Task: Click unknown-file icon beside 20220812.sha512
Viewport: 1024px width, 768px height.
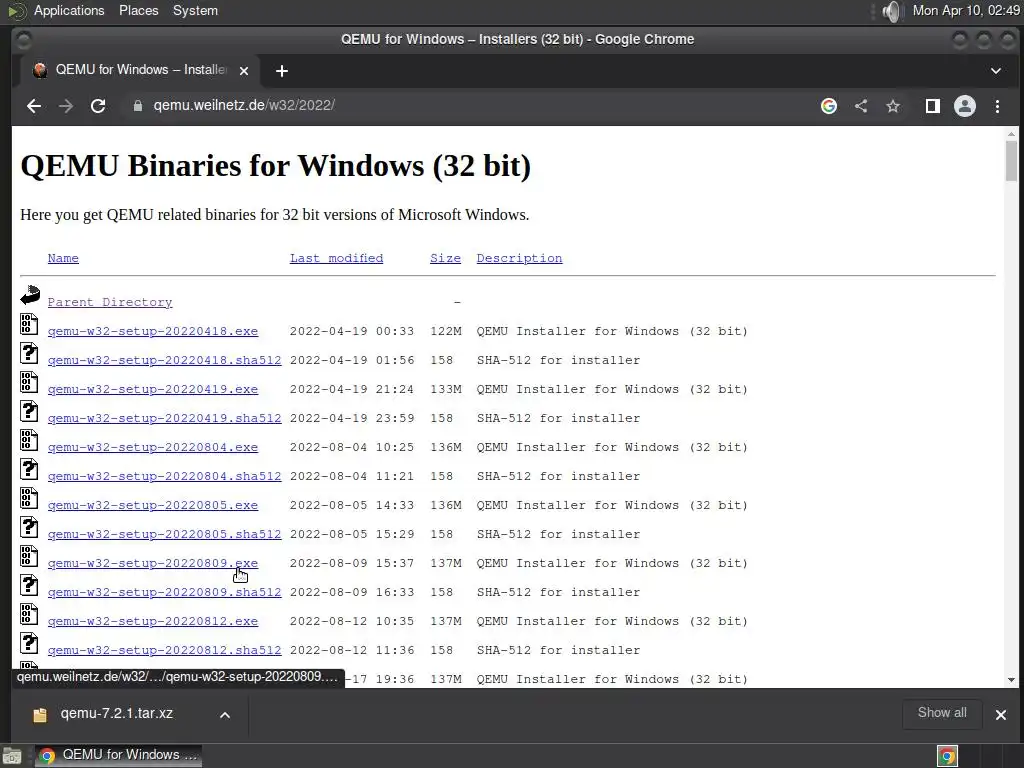Action: (x=29, y=643)
